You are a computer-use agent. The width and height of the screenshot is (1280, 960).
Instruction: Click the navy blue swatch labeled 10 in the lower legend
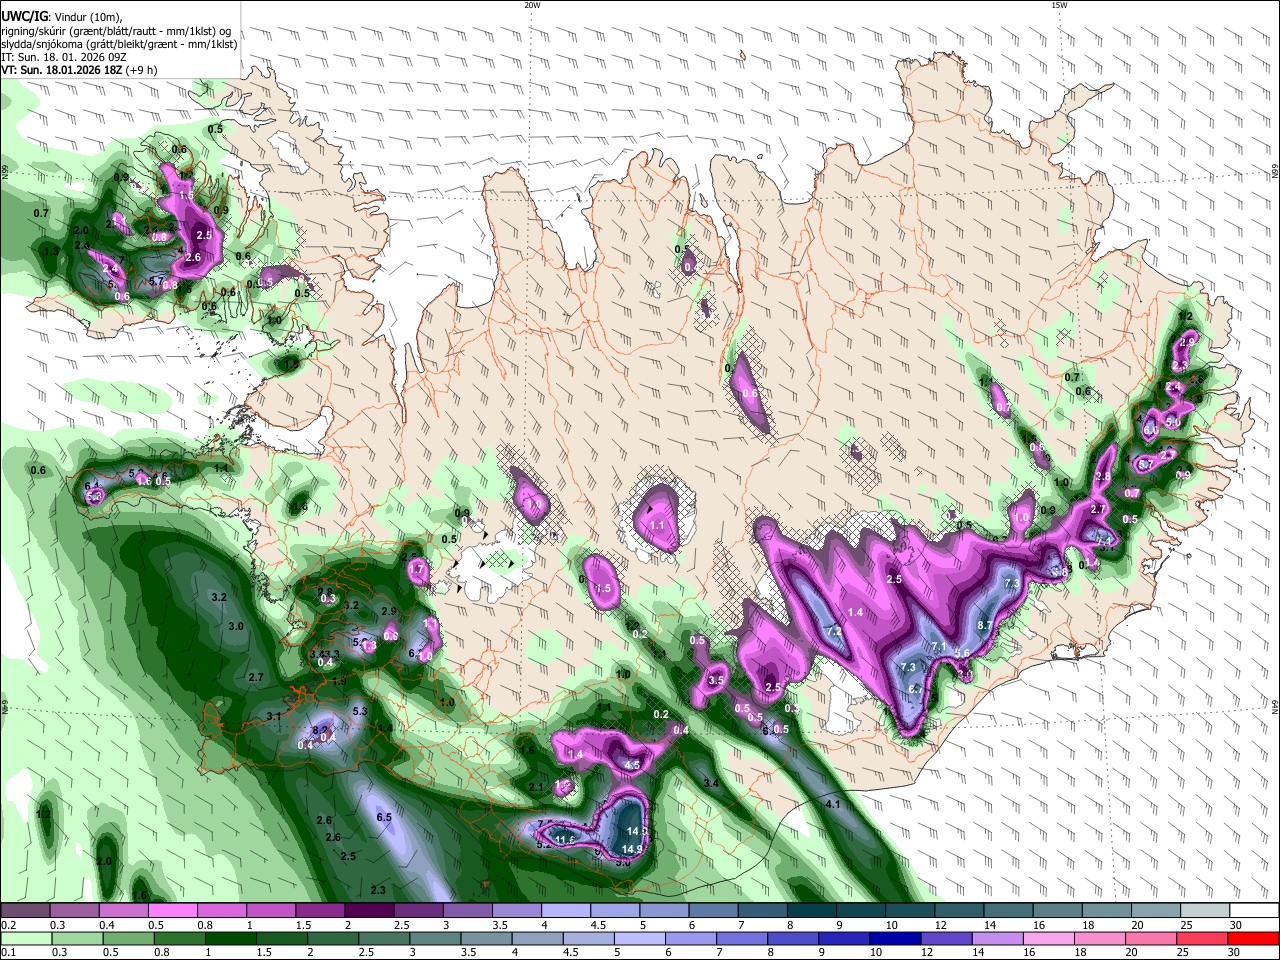(x=894, y=938)
